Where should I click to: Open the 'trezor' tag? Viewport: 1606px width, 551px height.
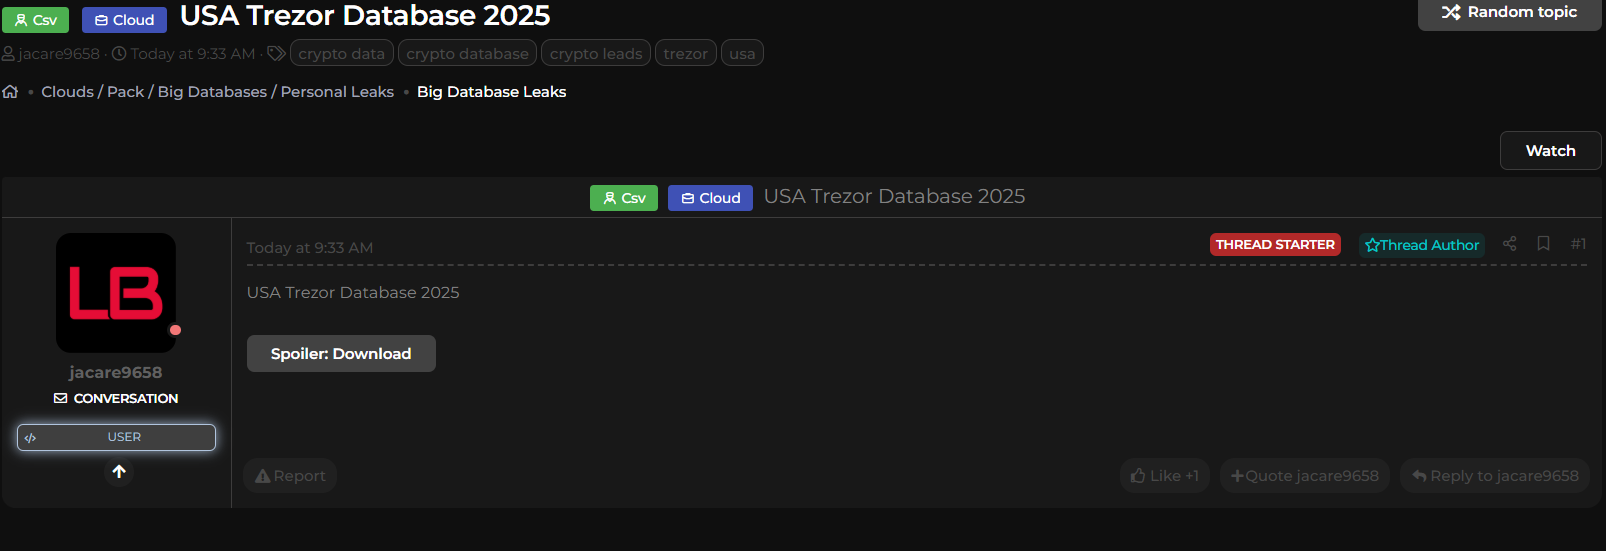click(685, 53)
